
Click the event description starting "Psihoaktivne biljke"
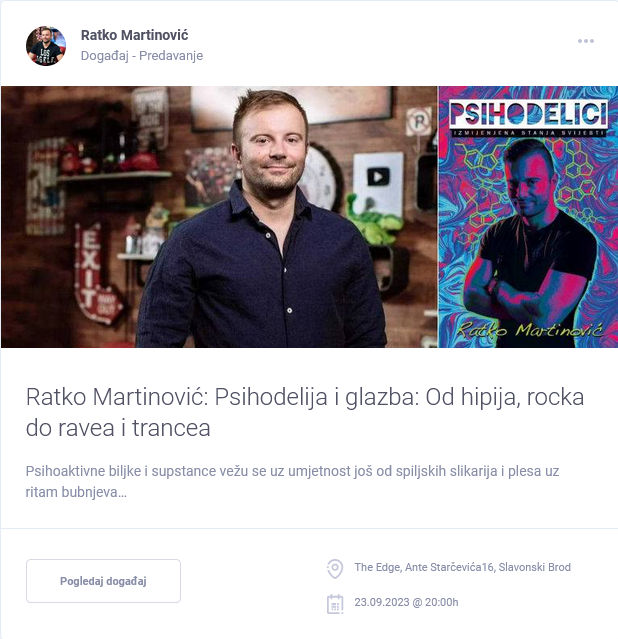292,481
